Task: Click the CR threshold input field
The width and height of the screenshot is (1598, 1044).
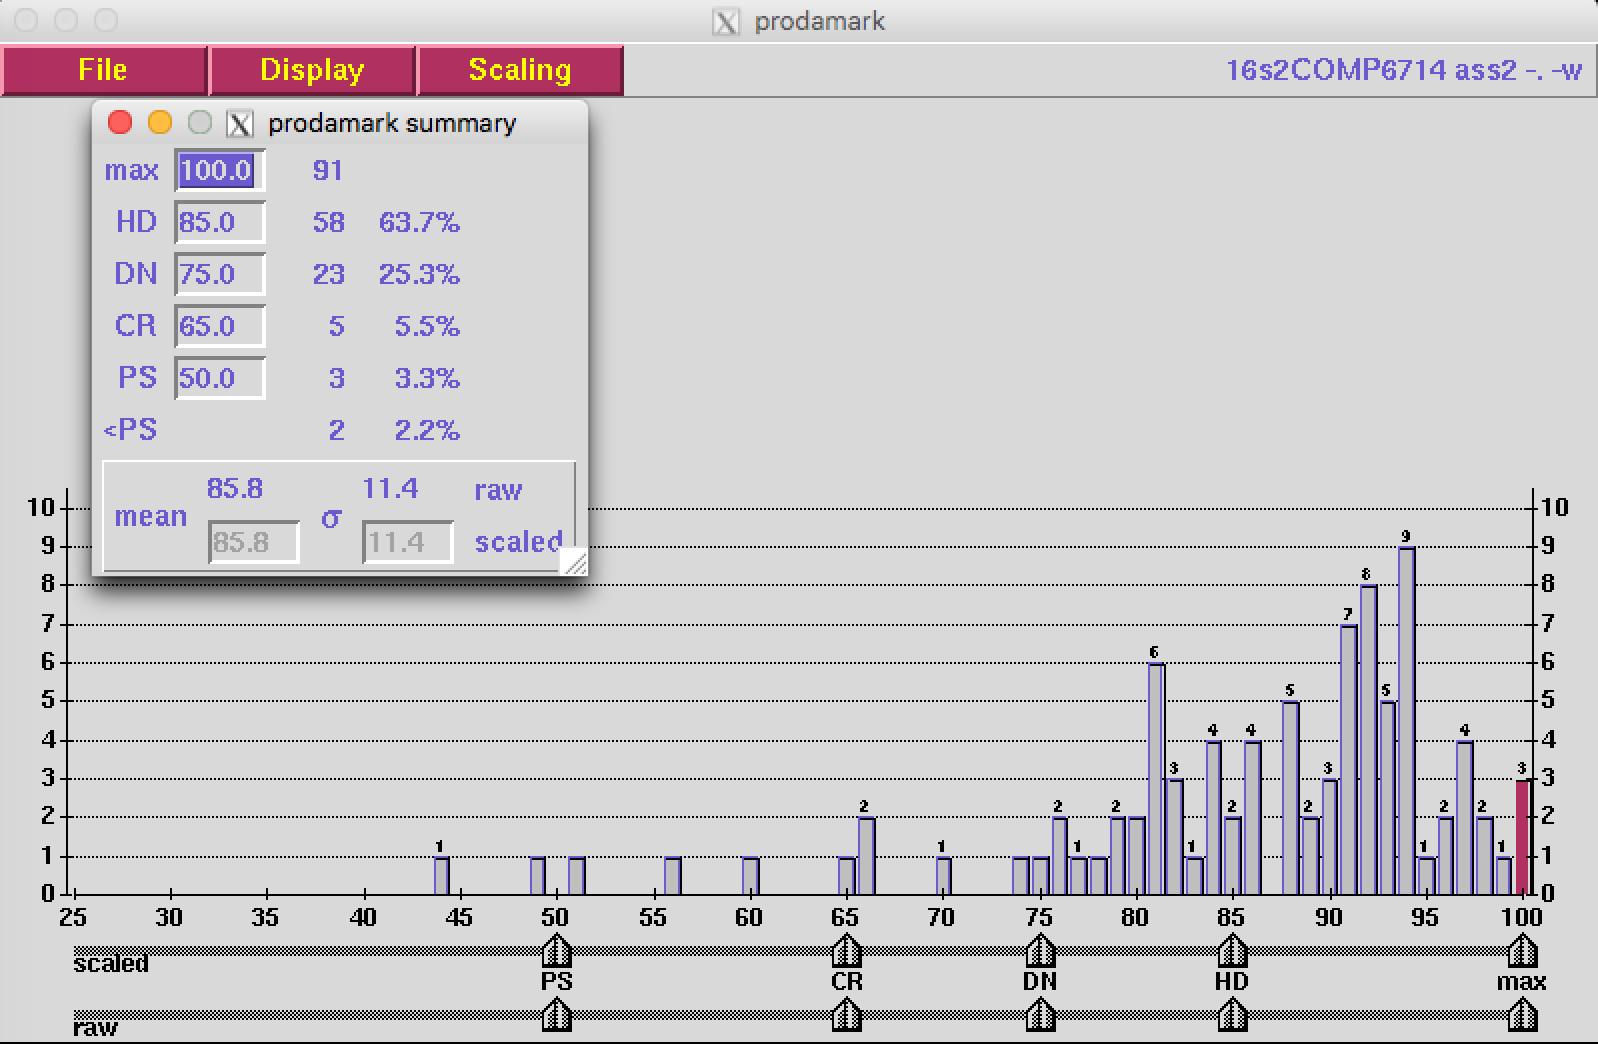Action: tap(220, 327)
